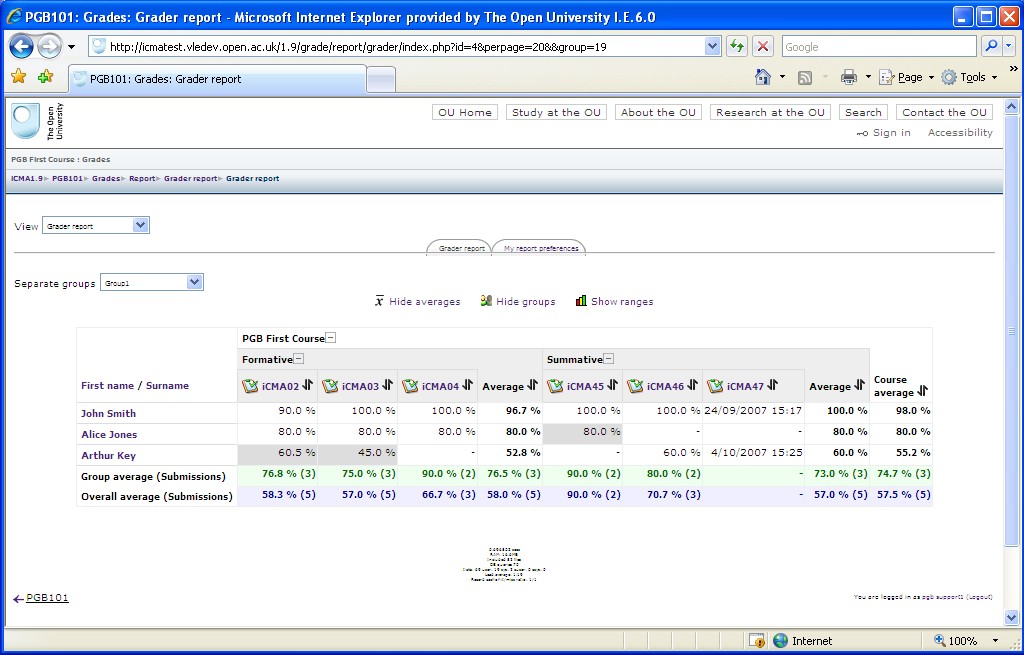
Task: Click the Google search magnifier icon
Action: (991, 46)
